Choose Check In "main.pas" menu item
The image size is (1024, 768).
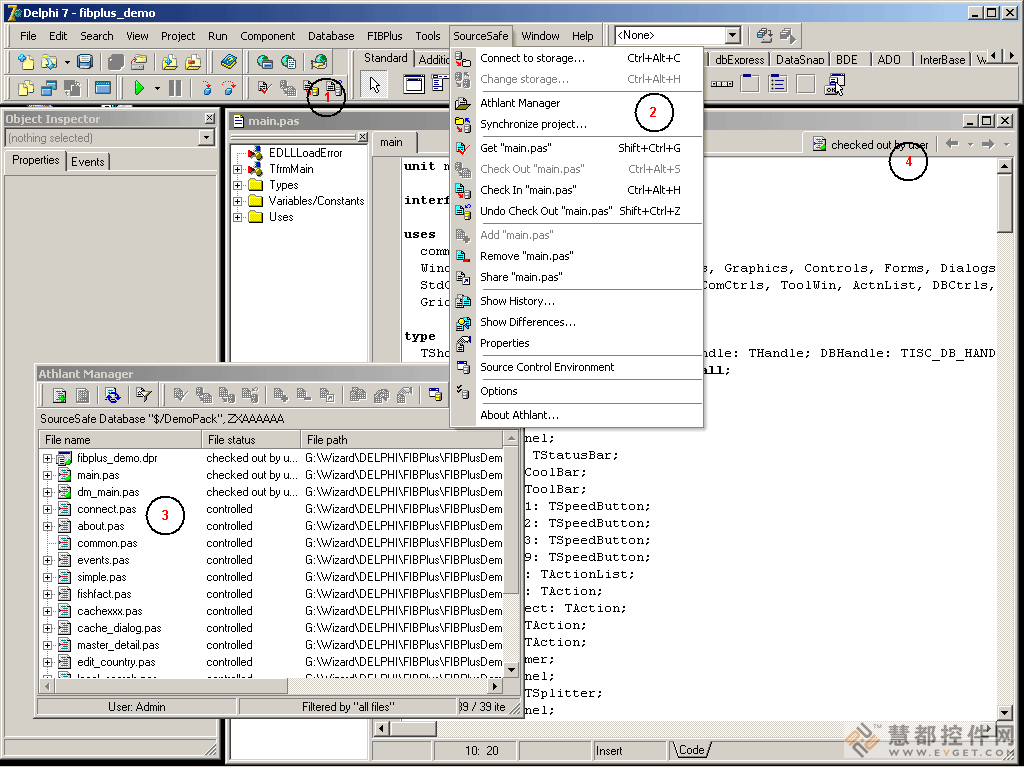tap(577, 190)
